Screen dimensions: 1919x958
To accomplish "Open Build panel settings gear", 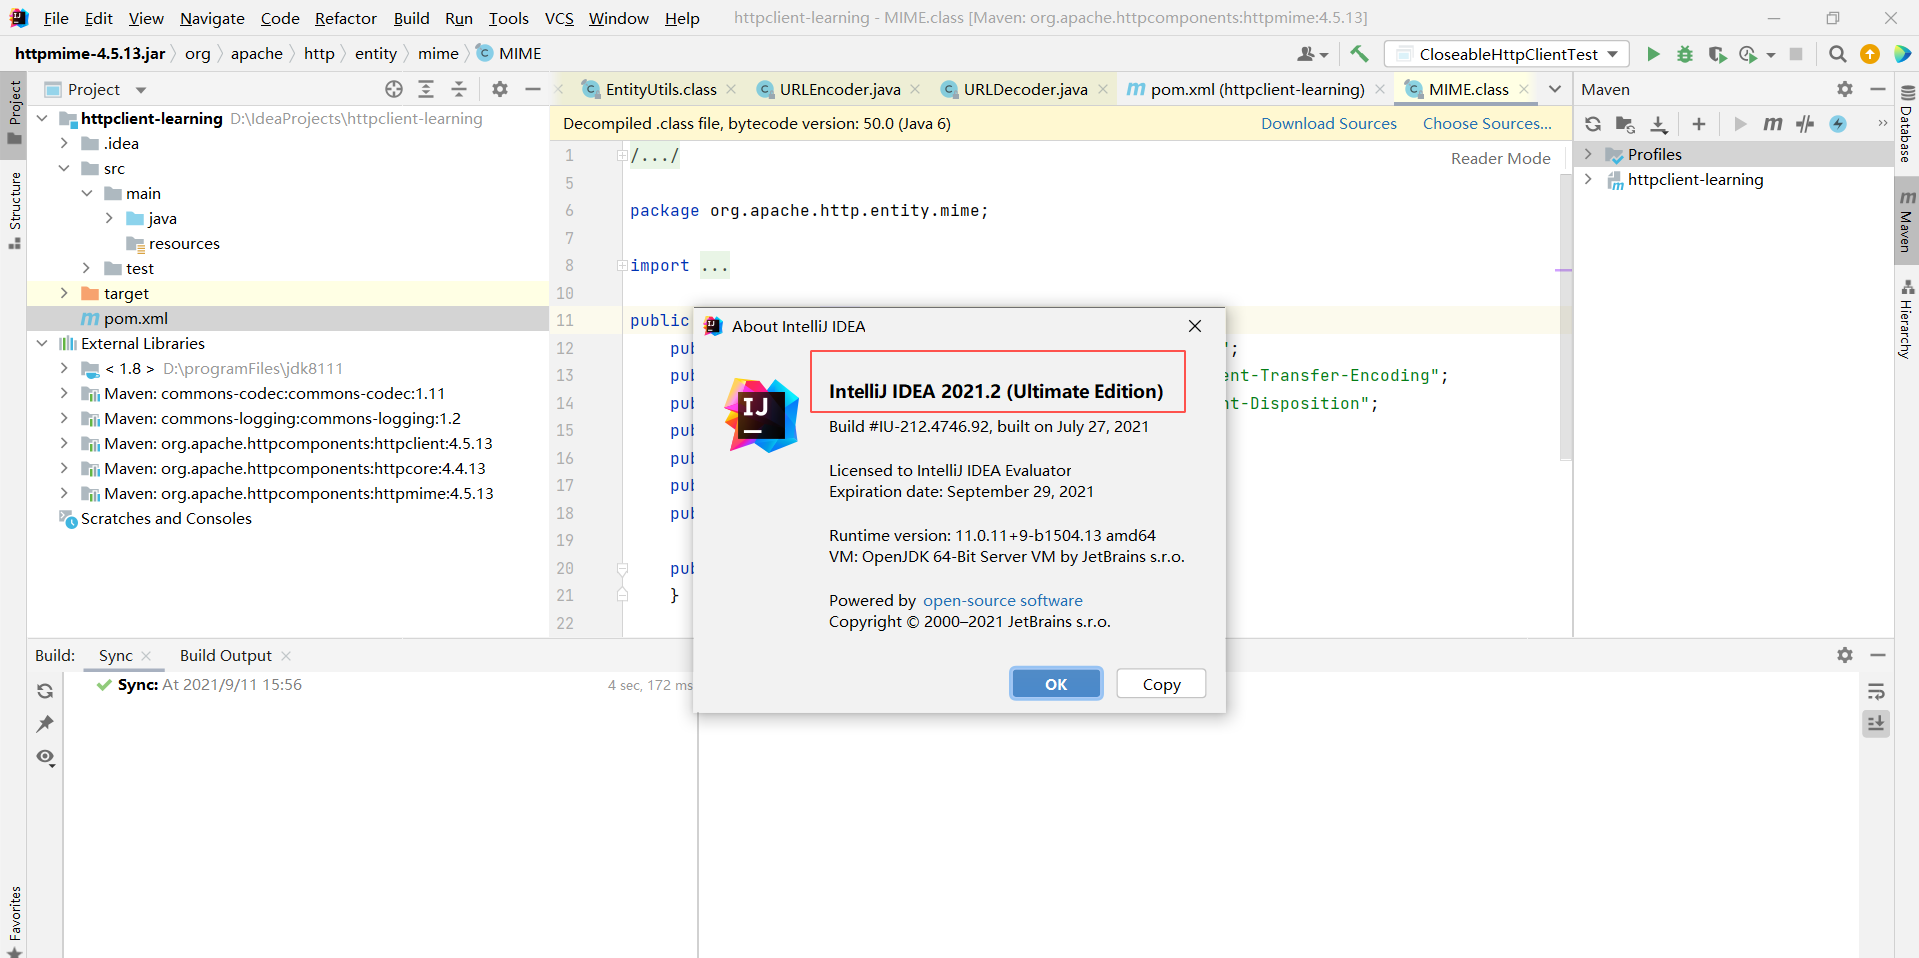I will pyautogui.click(x=1845, y=655).
